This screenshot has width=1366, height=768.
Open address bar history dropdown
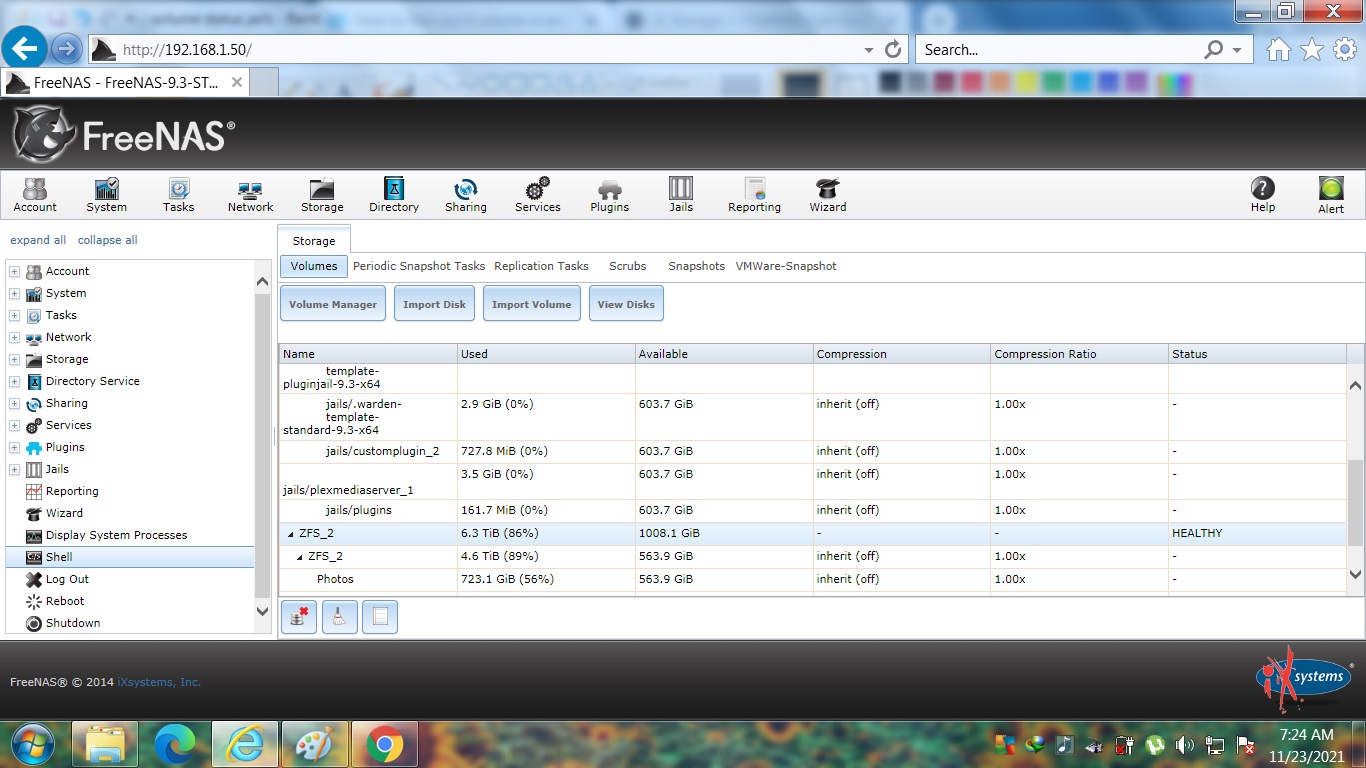coord(868,49)
